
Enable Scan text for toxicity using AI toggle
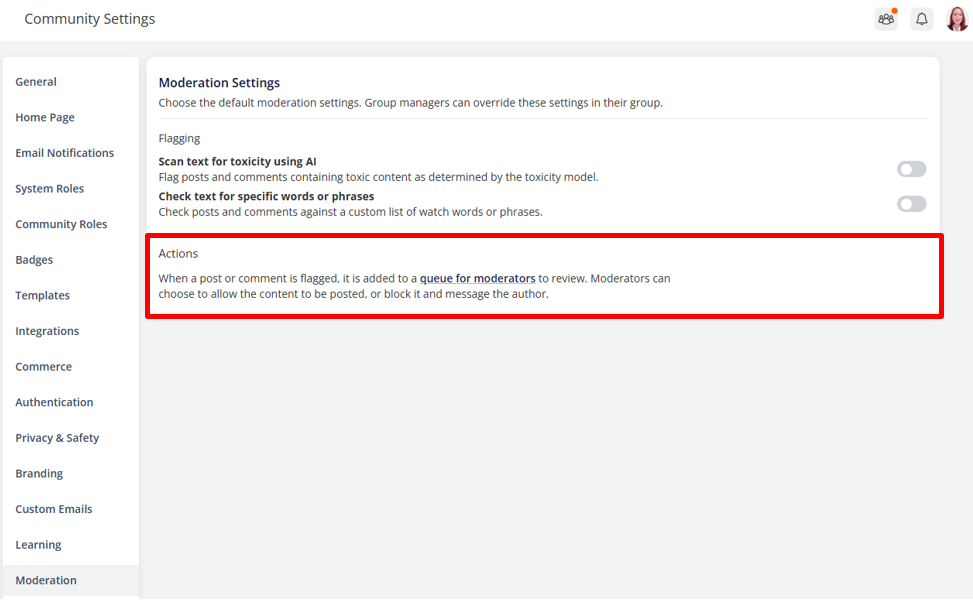[x=911, y=169]
